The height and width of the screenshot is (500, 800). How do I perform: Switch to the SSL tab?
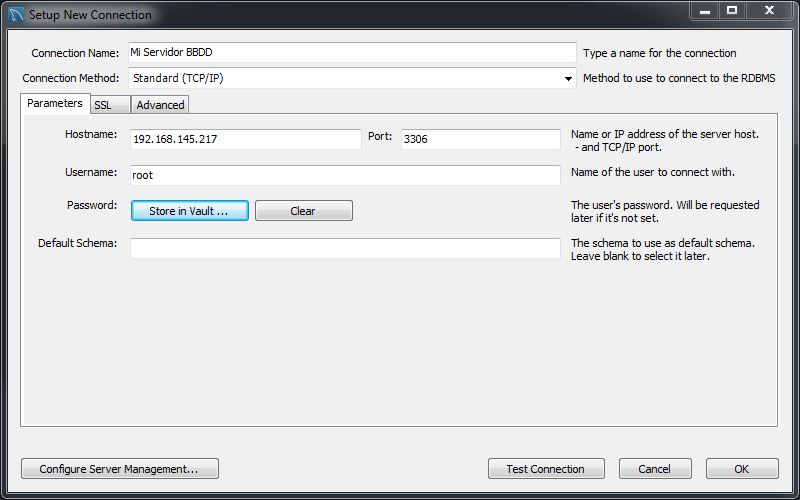point(103,105)
